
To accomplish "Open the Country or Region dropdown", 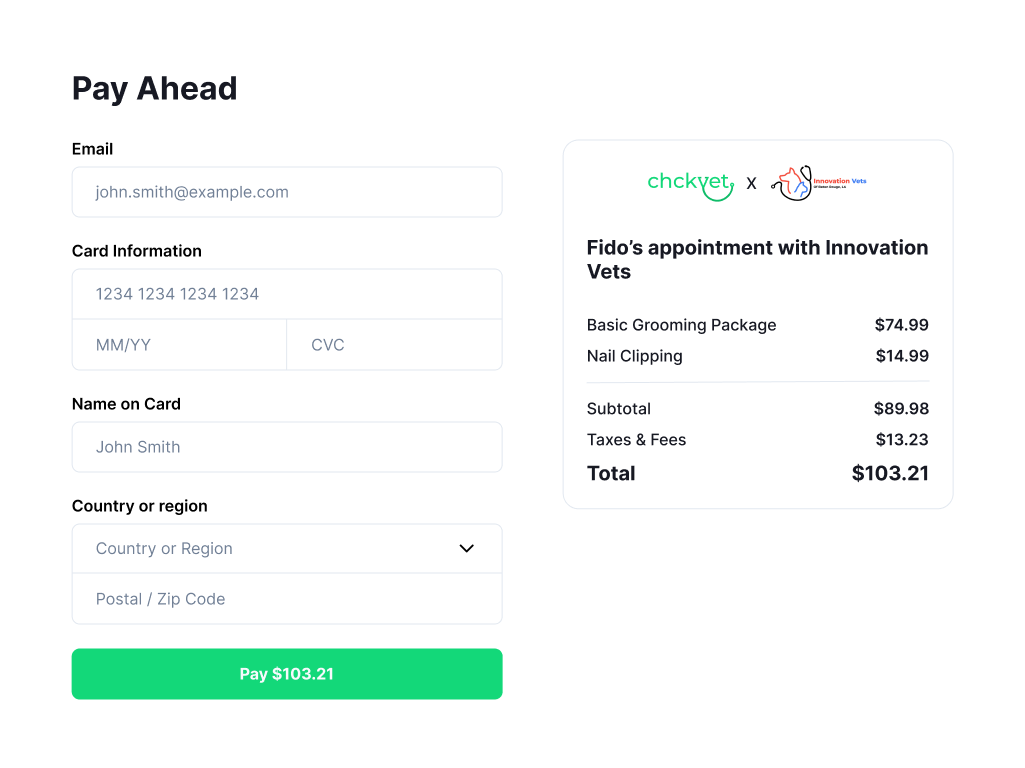I will [287, 548].
